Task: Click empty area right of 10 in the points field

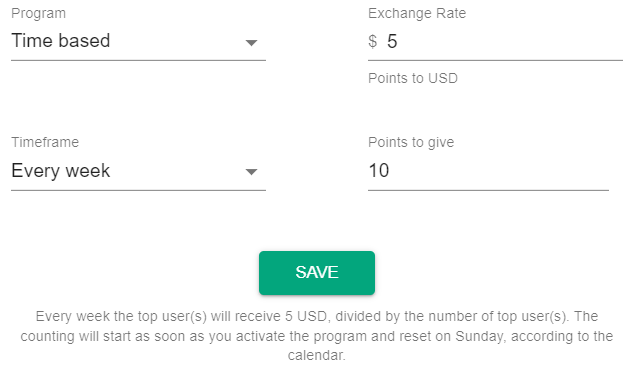Action: [x=499, y=171]
